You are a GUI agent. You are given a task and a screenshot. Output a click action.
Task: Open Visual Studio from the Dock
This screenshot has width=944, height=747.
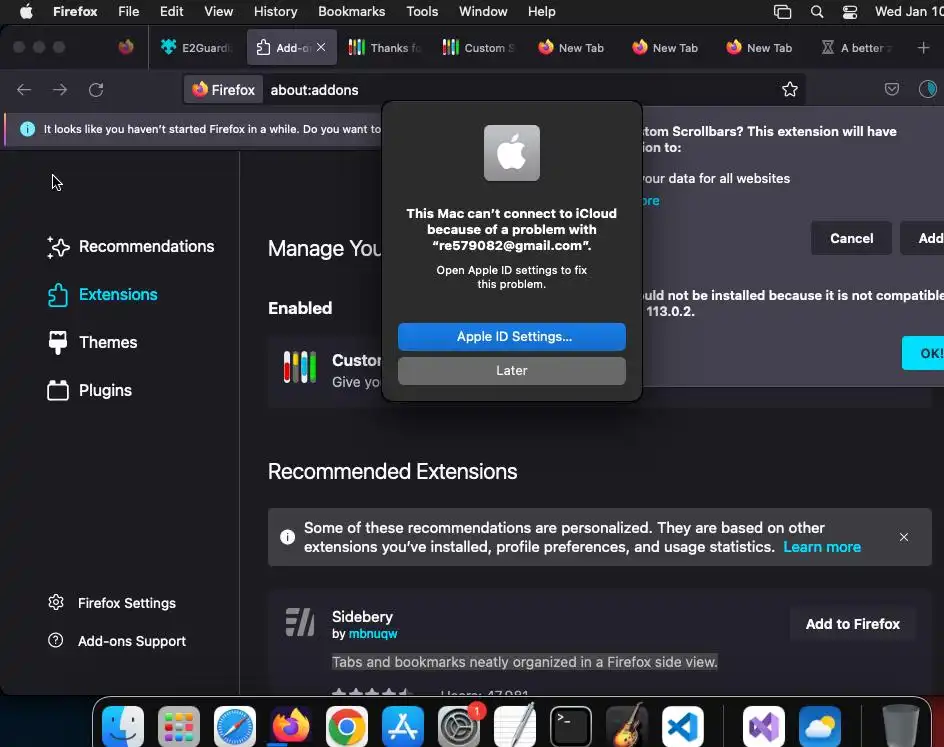tap(763, 726)
